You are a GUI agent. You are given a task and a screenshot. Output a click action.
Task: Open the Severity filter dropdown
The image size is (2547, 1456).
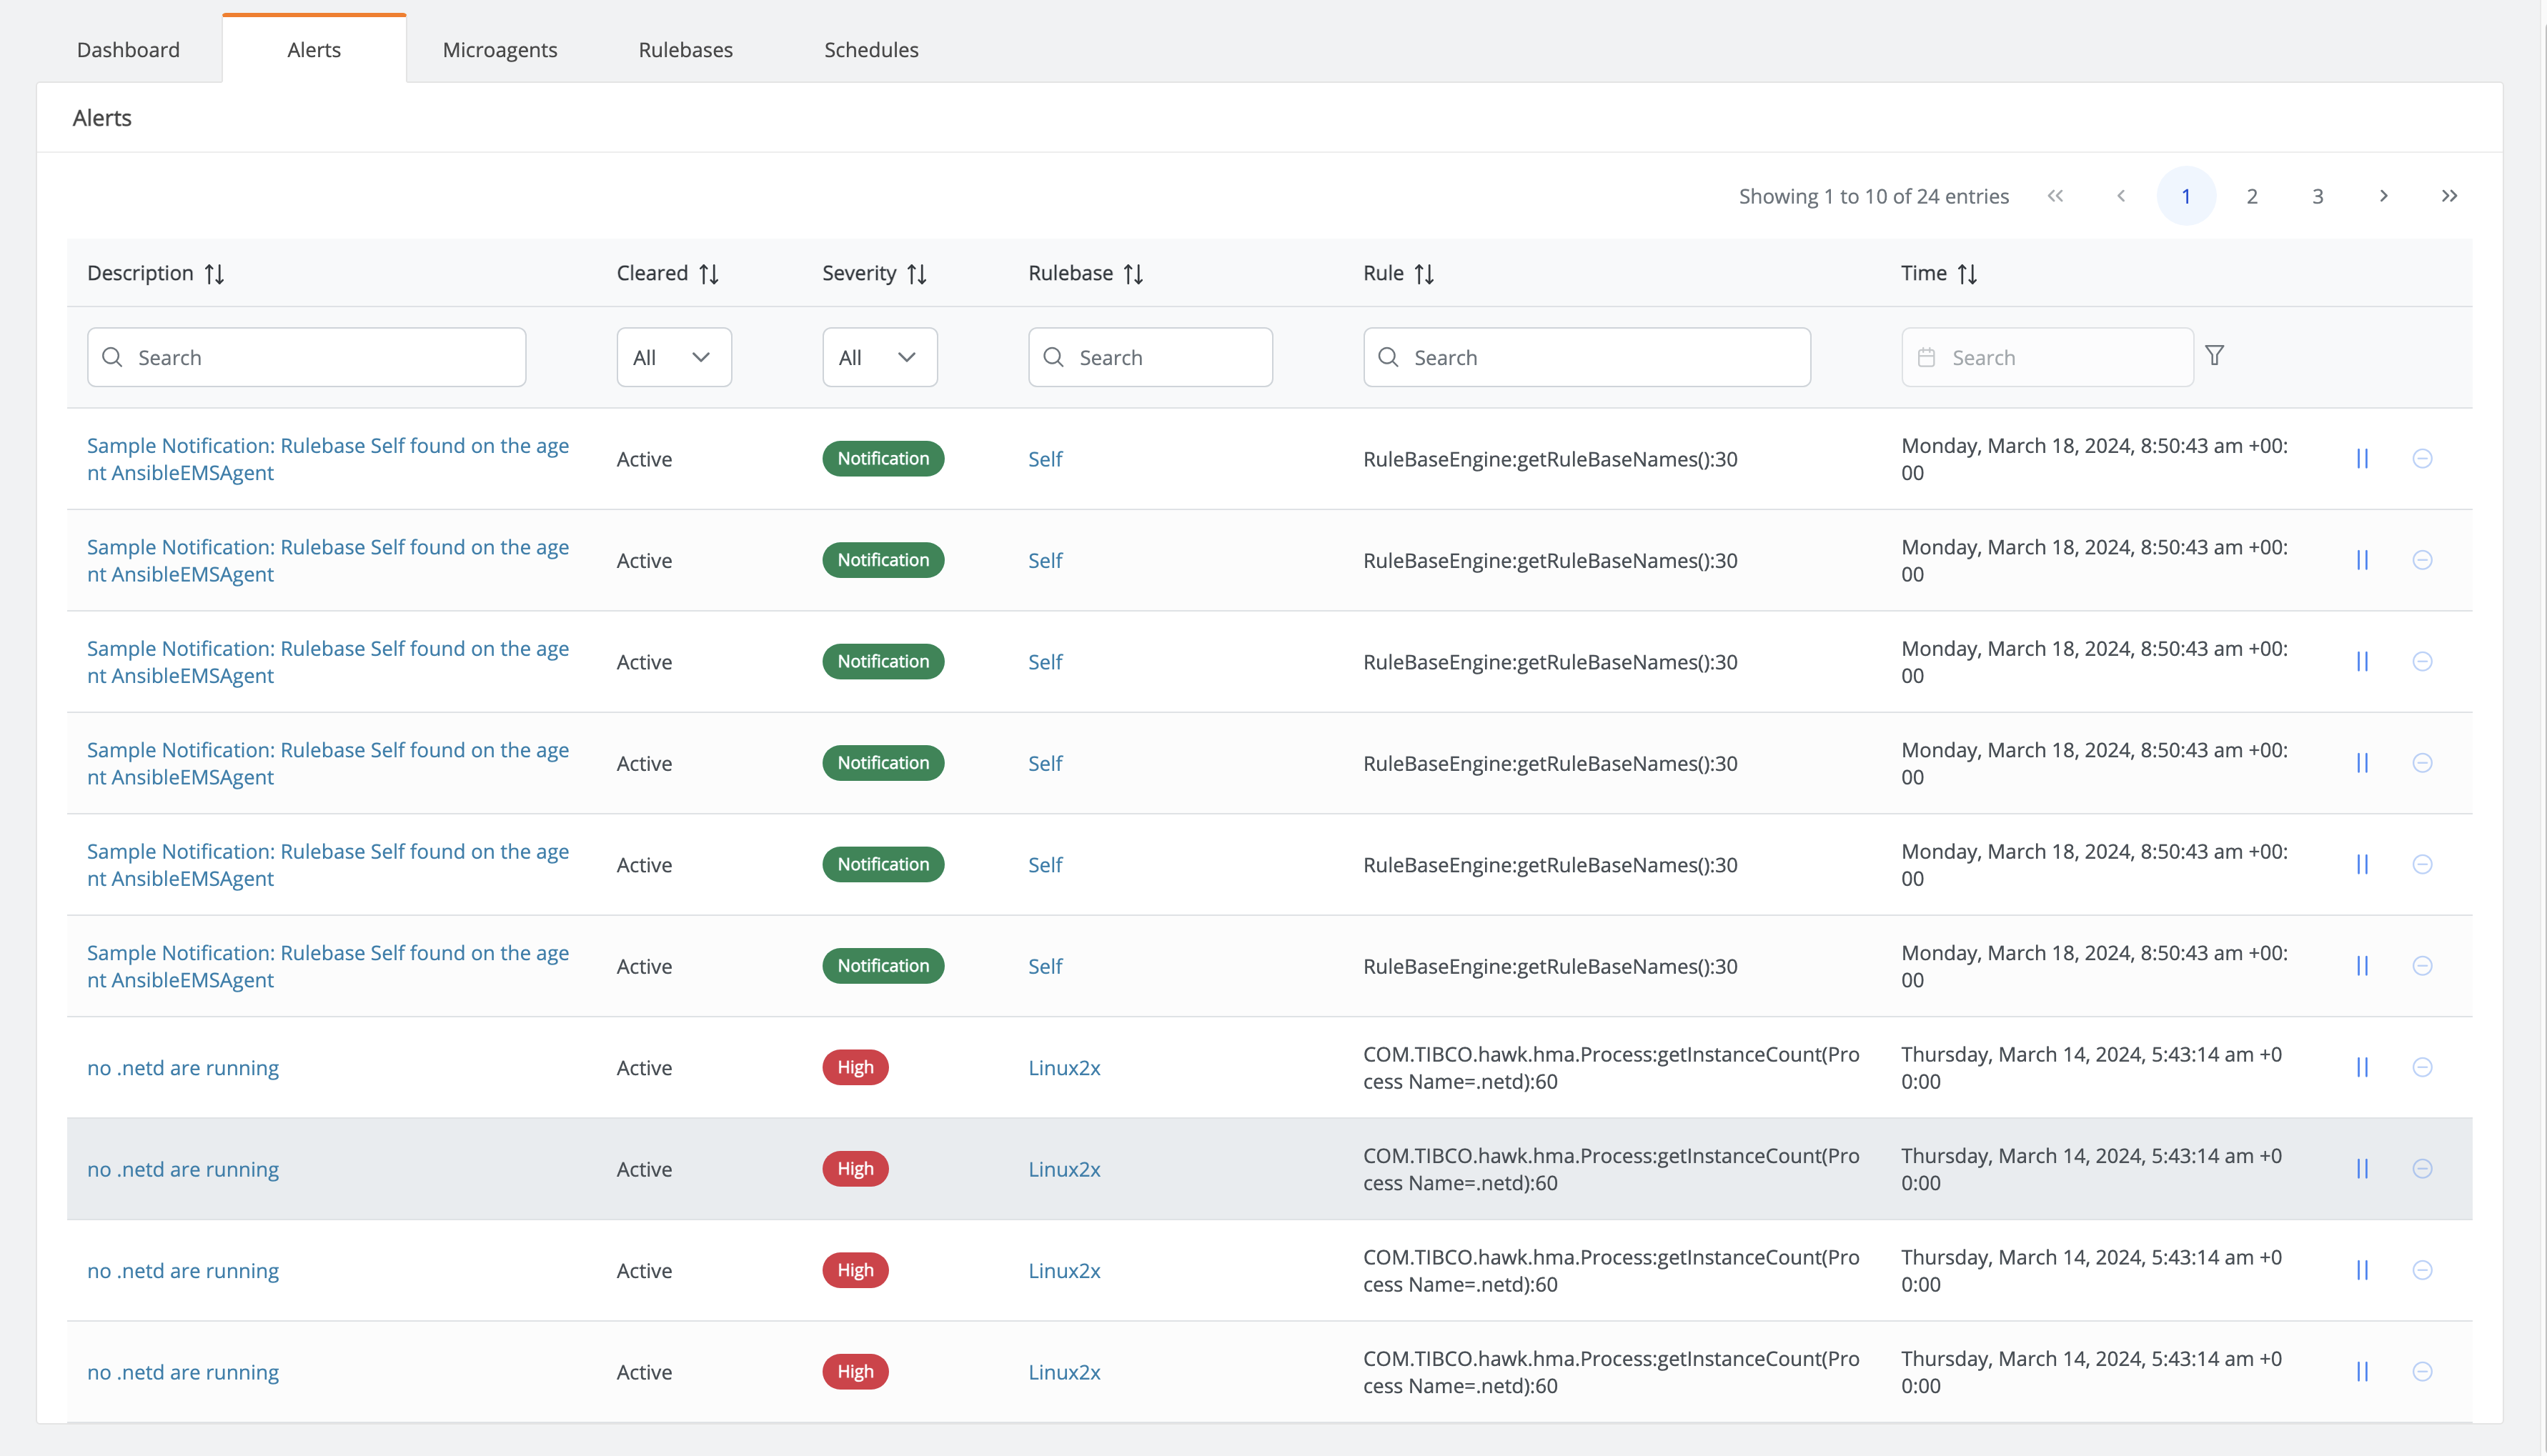pos(879,357)
